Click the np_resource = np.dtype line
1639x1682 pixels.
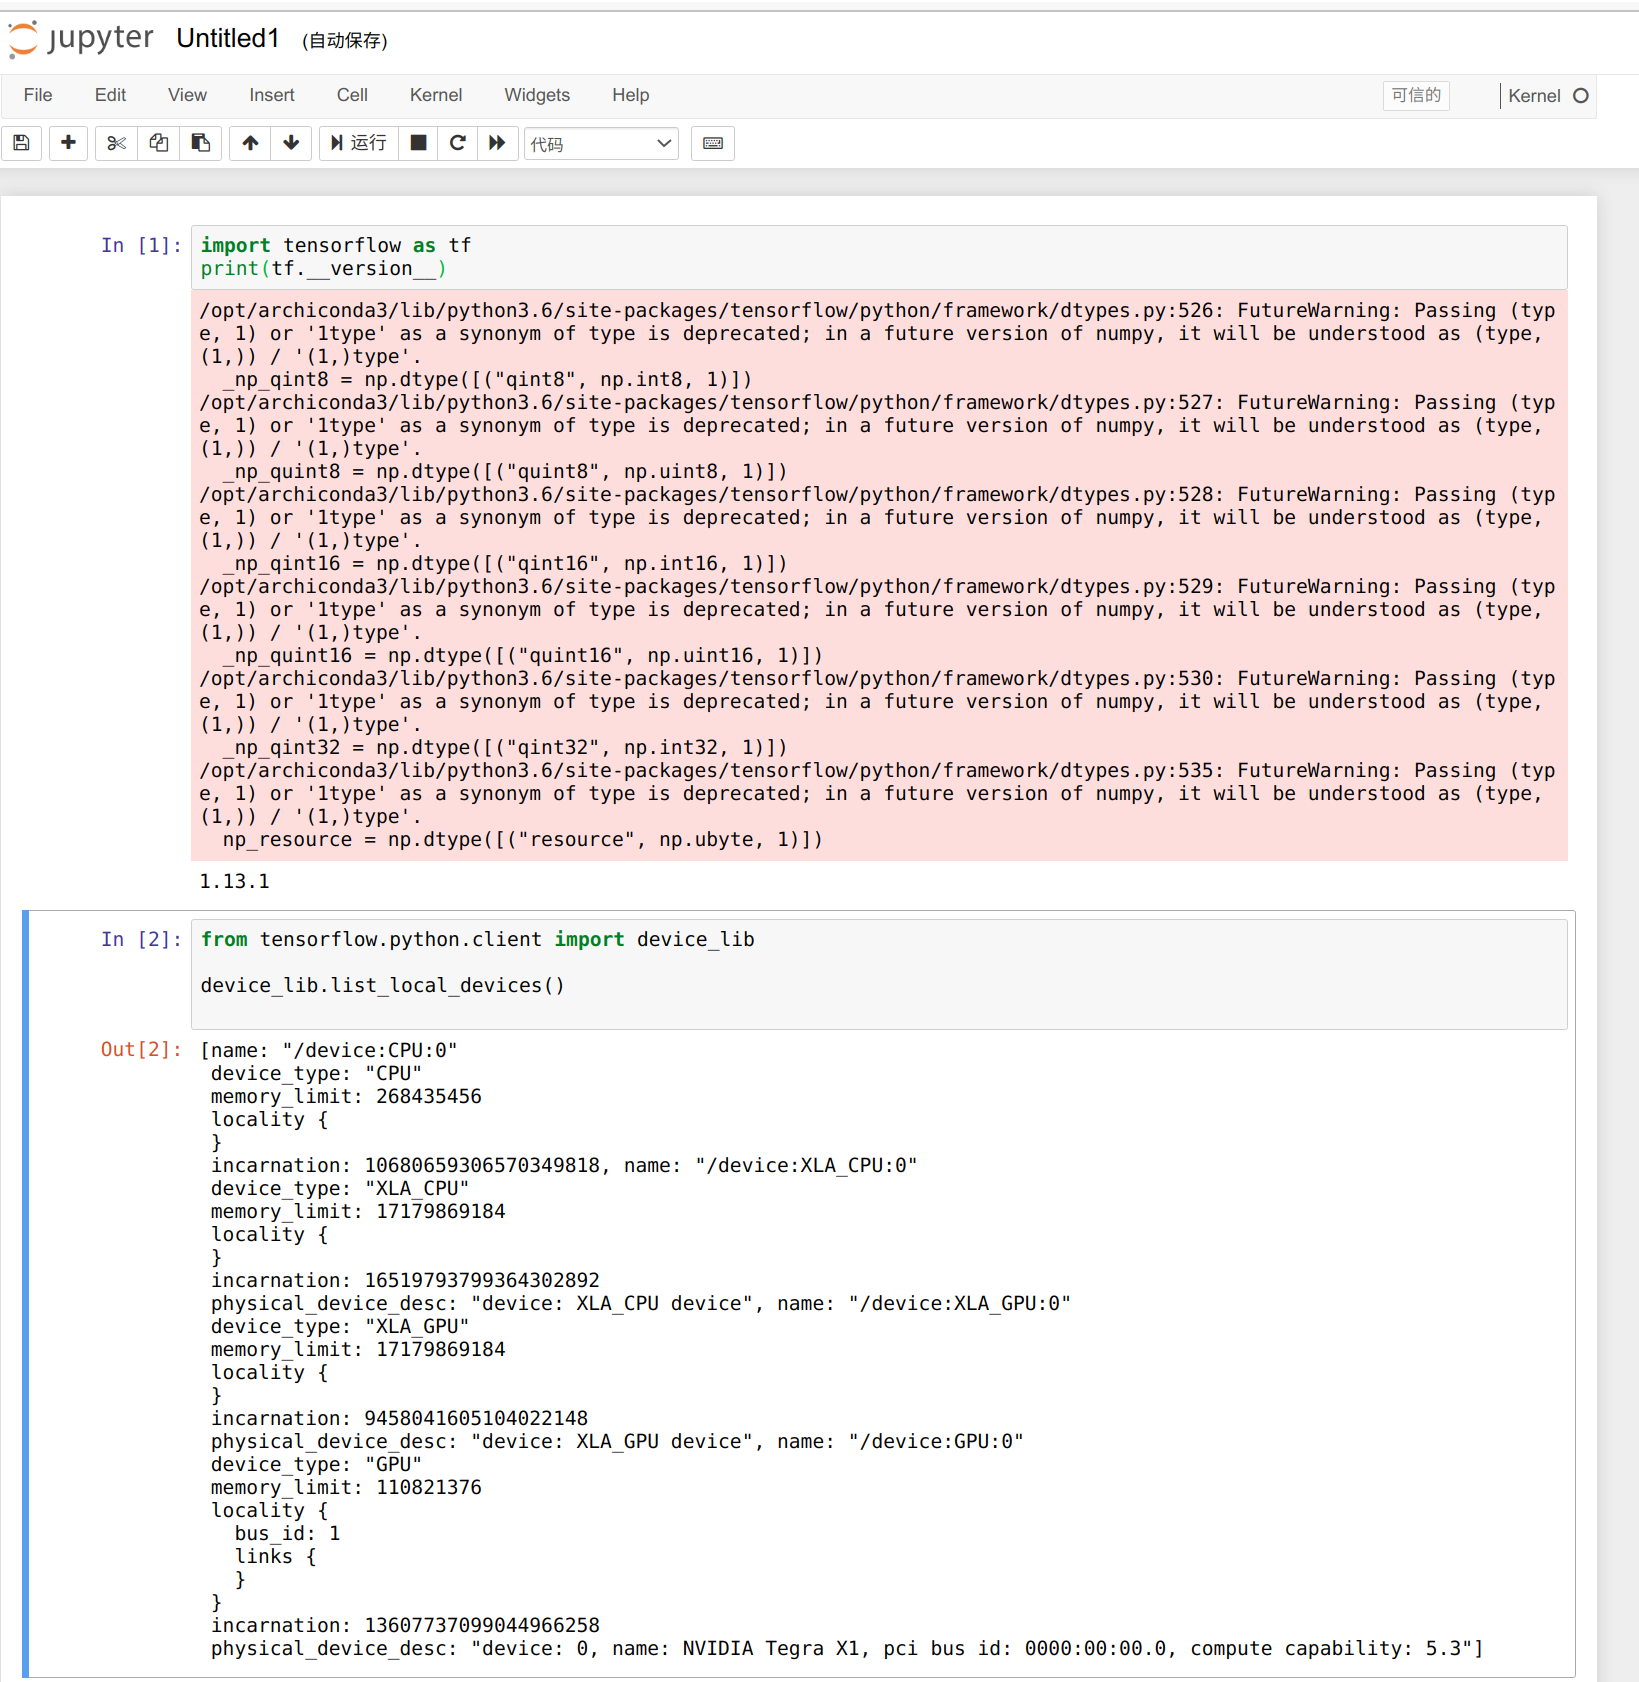(522, 839)
